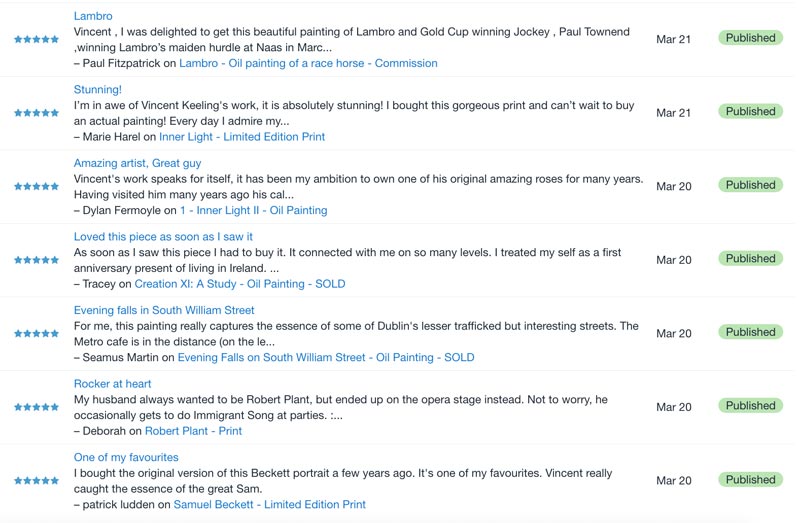Click star rating for Seamus Martin's review
This screenshot has height=523, width=800.
tap(36, 334)
